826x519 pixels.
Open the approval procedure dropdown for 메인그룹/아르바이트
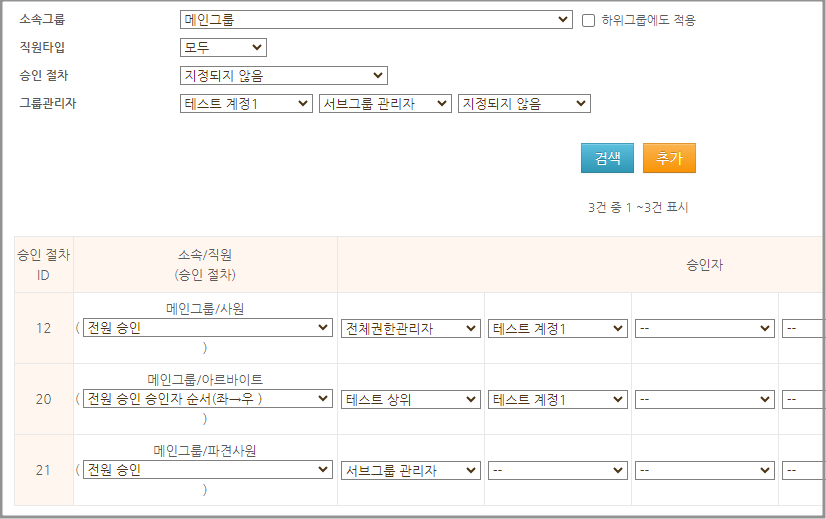[x=207, y=399]
